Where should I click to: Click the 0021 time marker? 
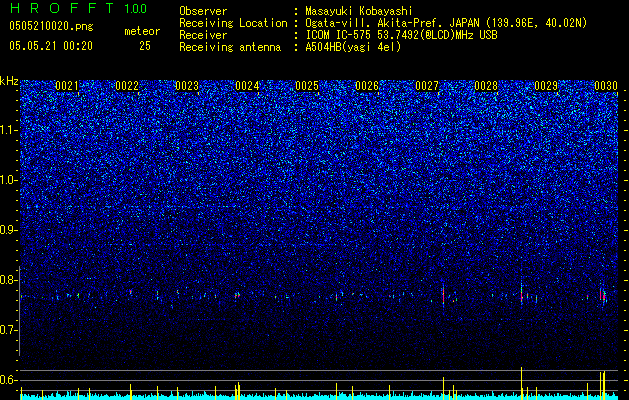(67, 86)
